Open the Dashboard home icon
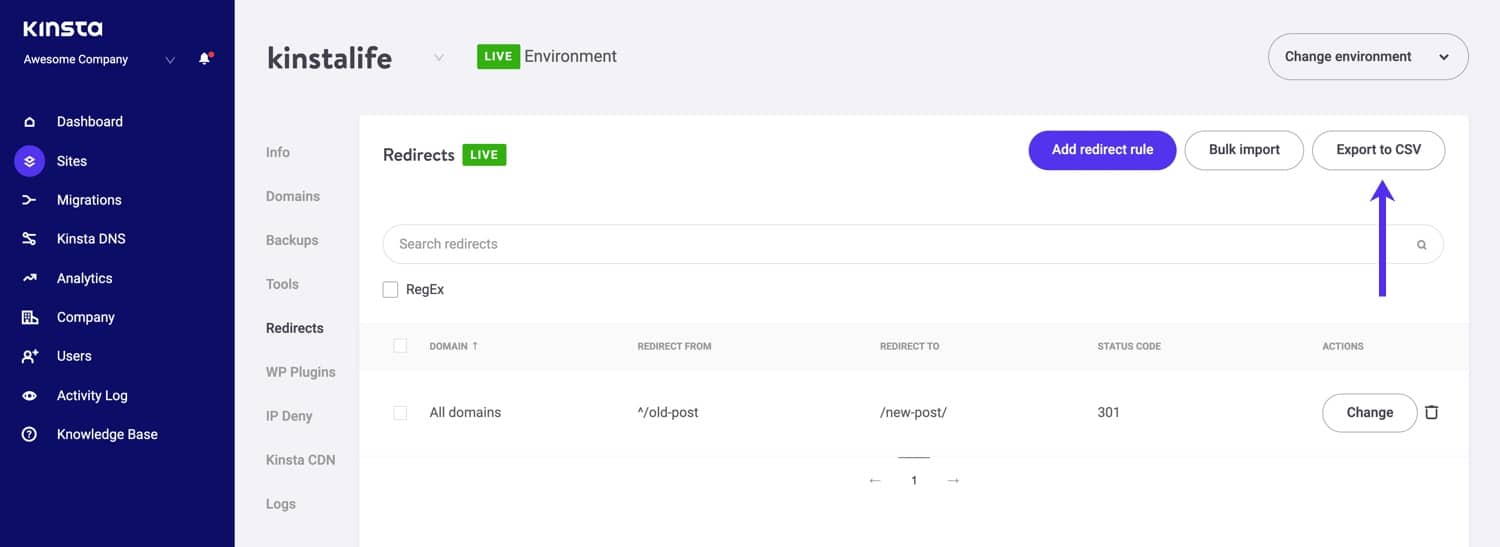The width and height of the screenshot is (1500, 547). 30,122
